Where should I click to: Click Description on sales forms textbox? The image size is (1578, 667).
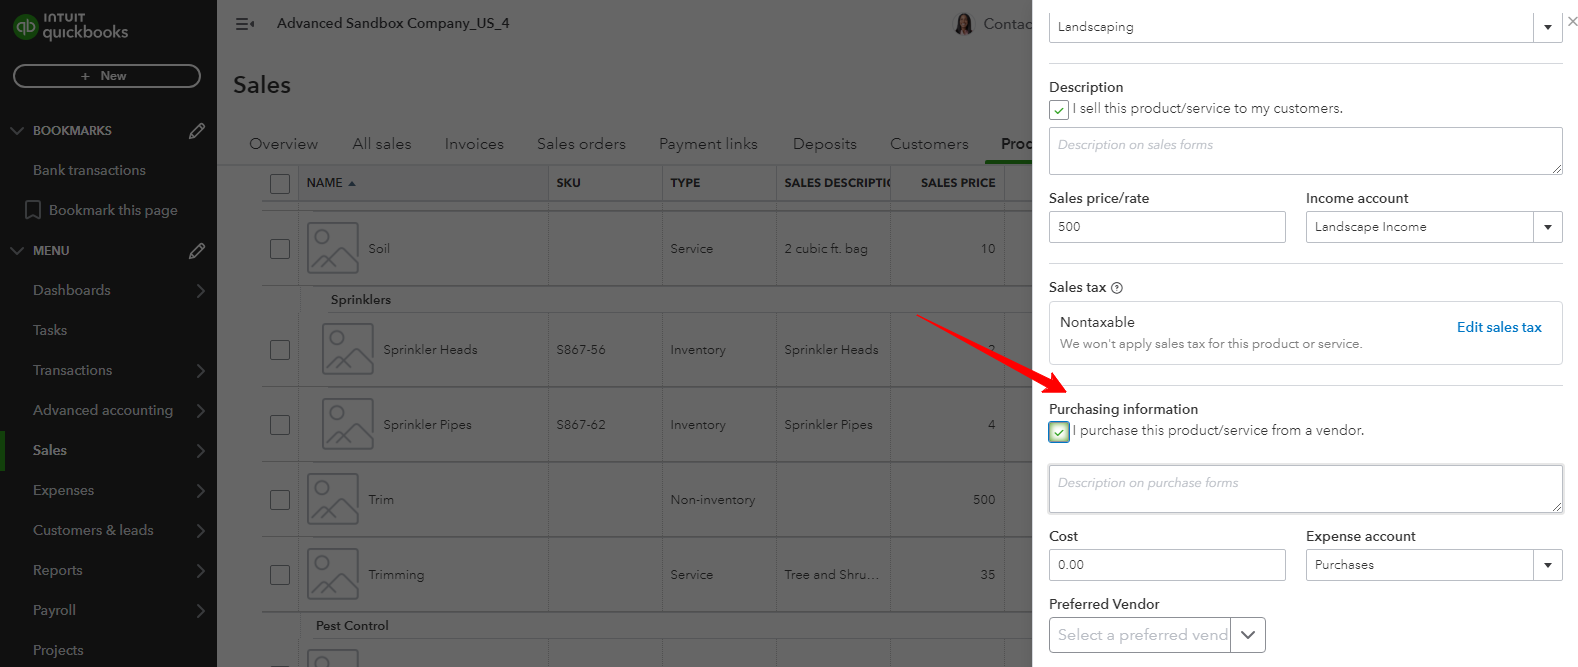[x=1305, y=151]
